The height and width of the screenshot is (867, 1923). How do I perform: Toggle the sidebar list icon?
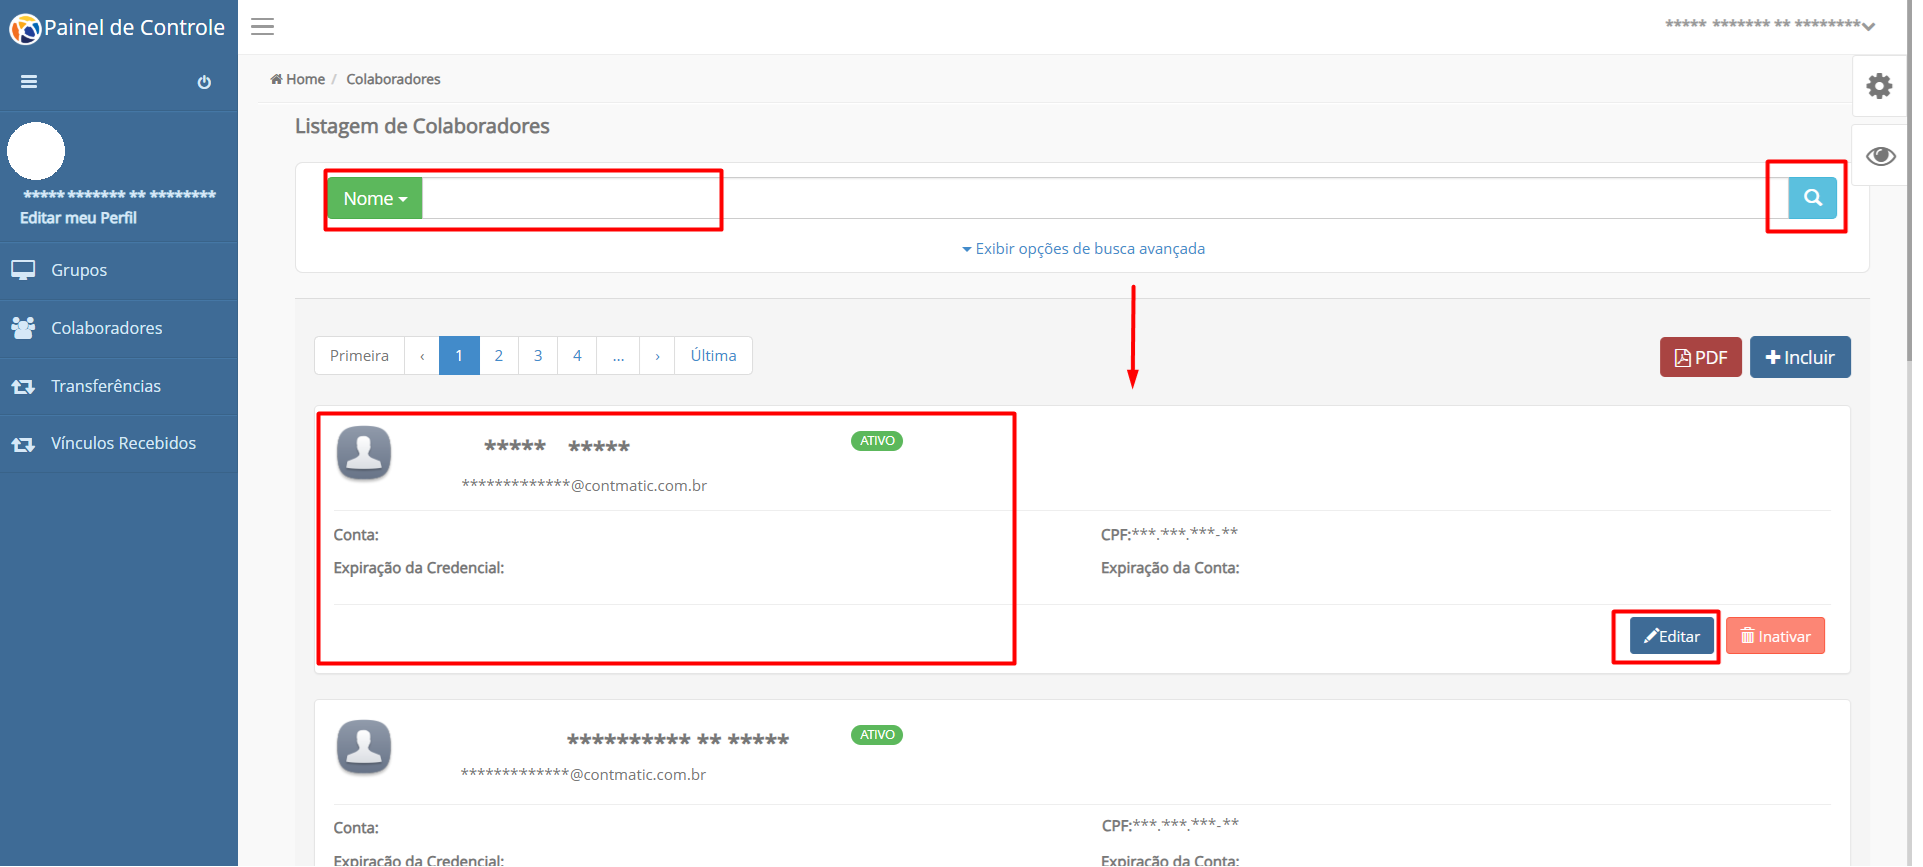29,82
